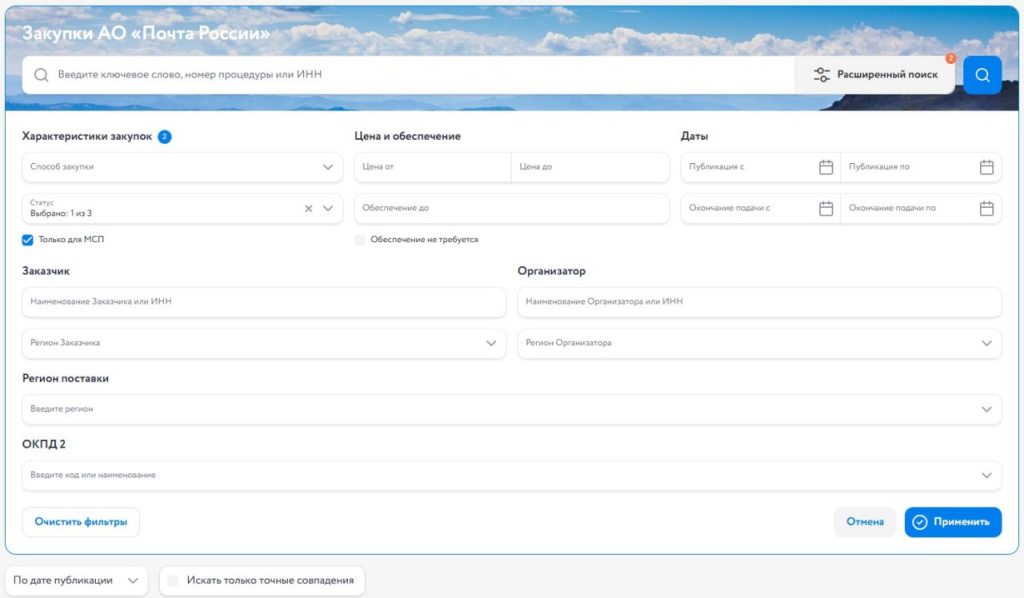Click the Окончание подачи по date field

(x=921, y=208)
